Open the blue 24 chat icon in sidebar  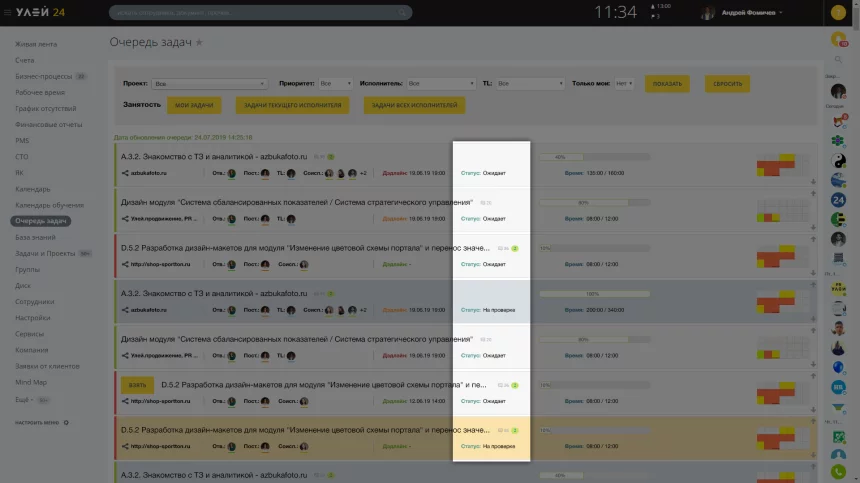click(839, 200)
